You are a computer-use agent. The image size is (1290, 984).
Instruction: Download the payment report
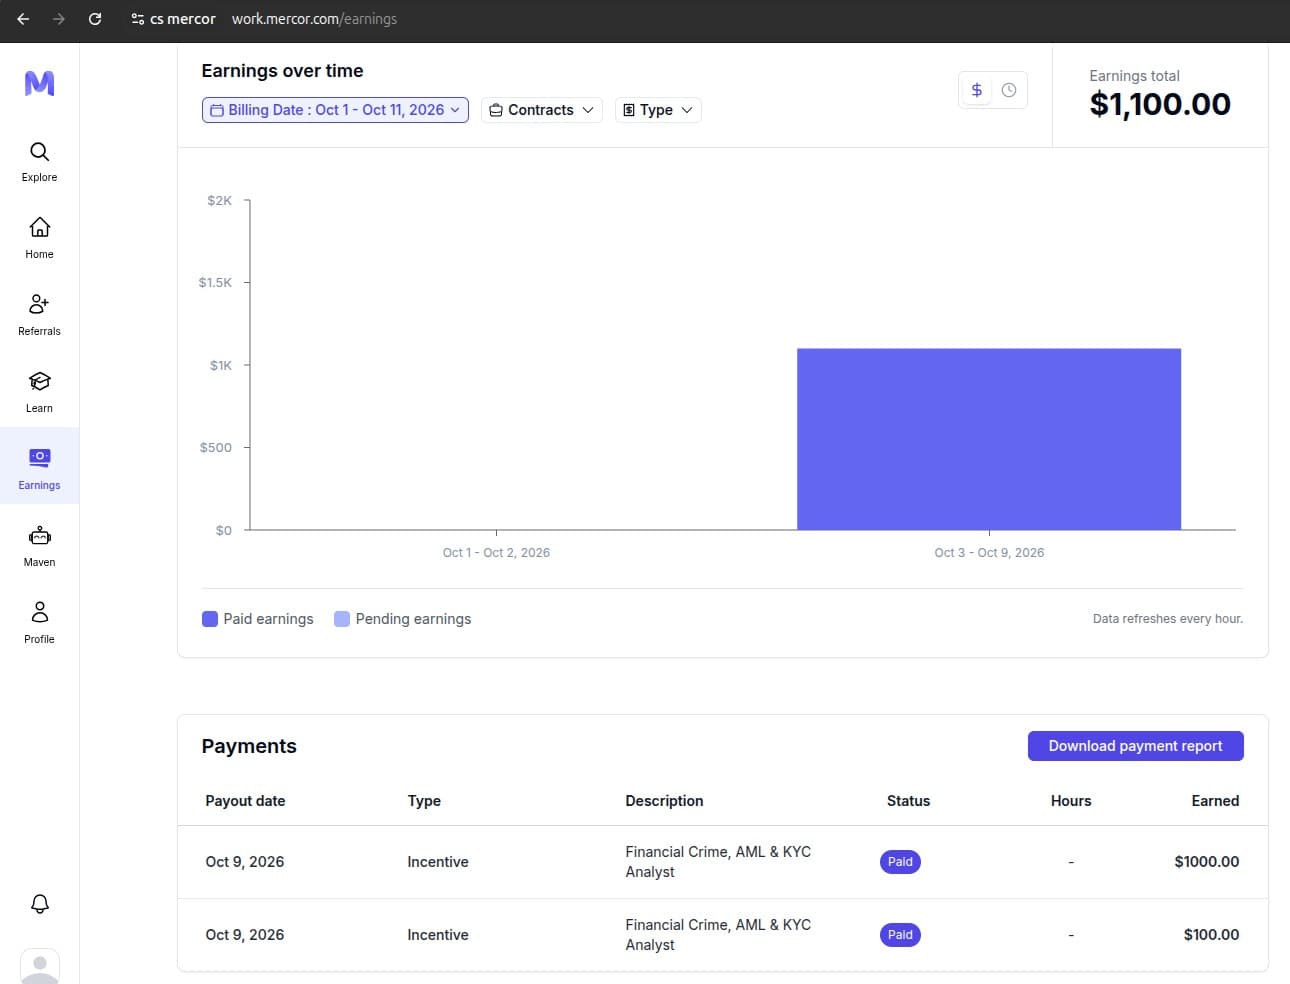[x=1135, y=746]
